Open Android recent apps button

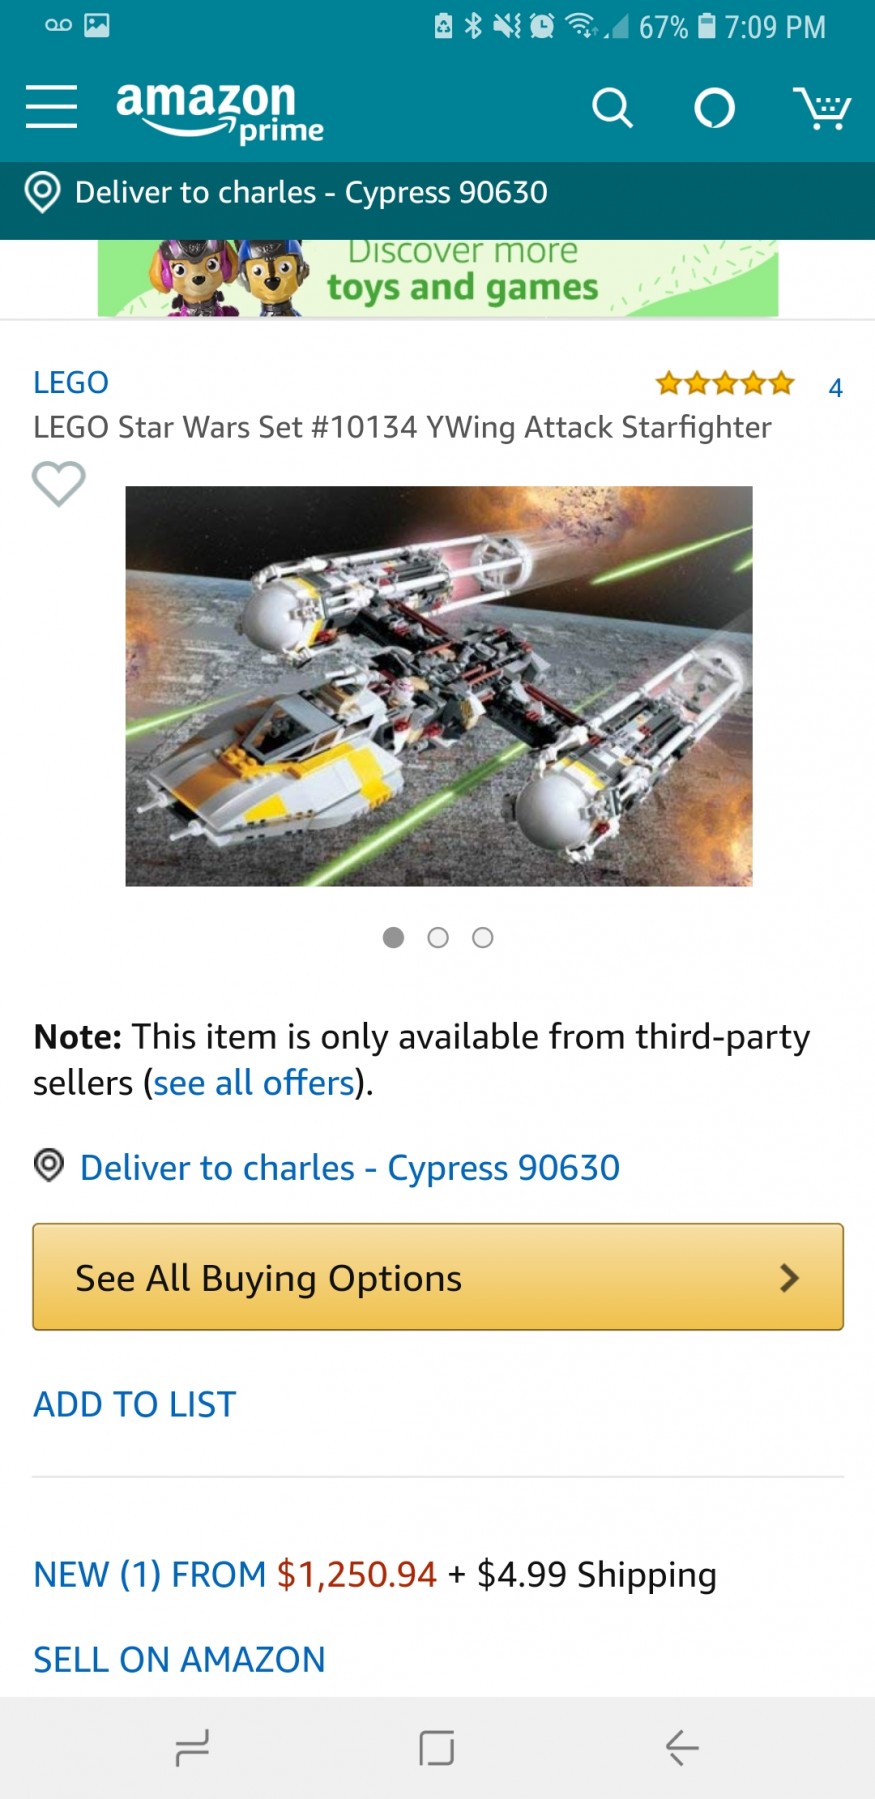[x=192, y=1747]
